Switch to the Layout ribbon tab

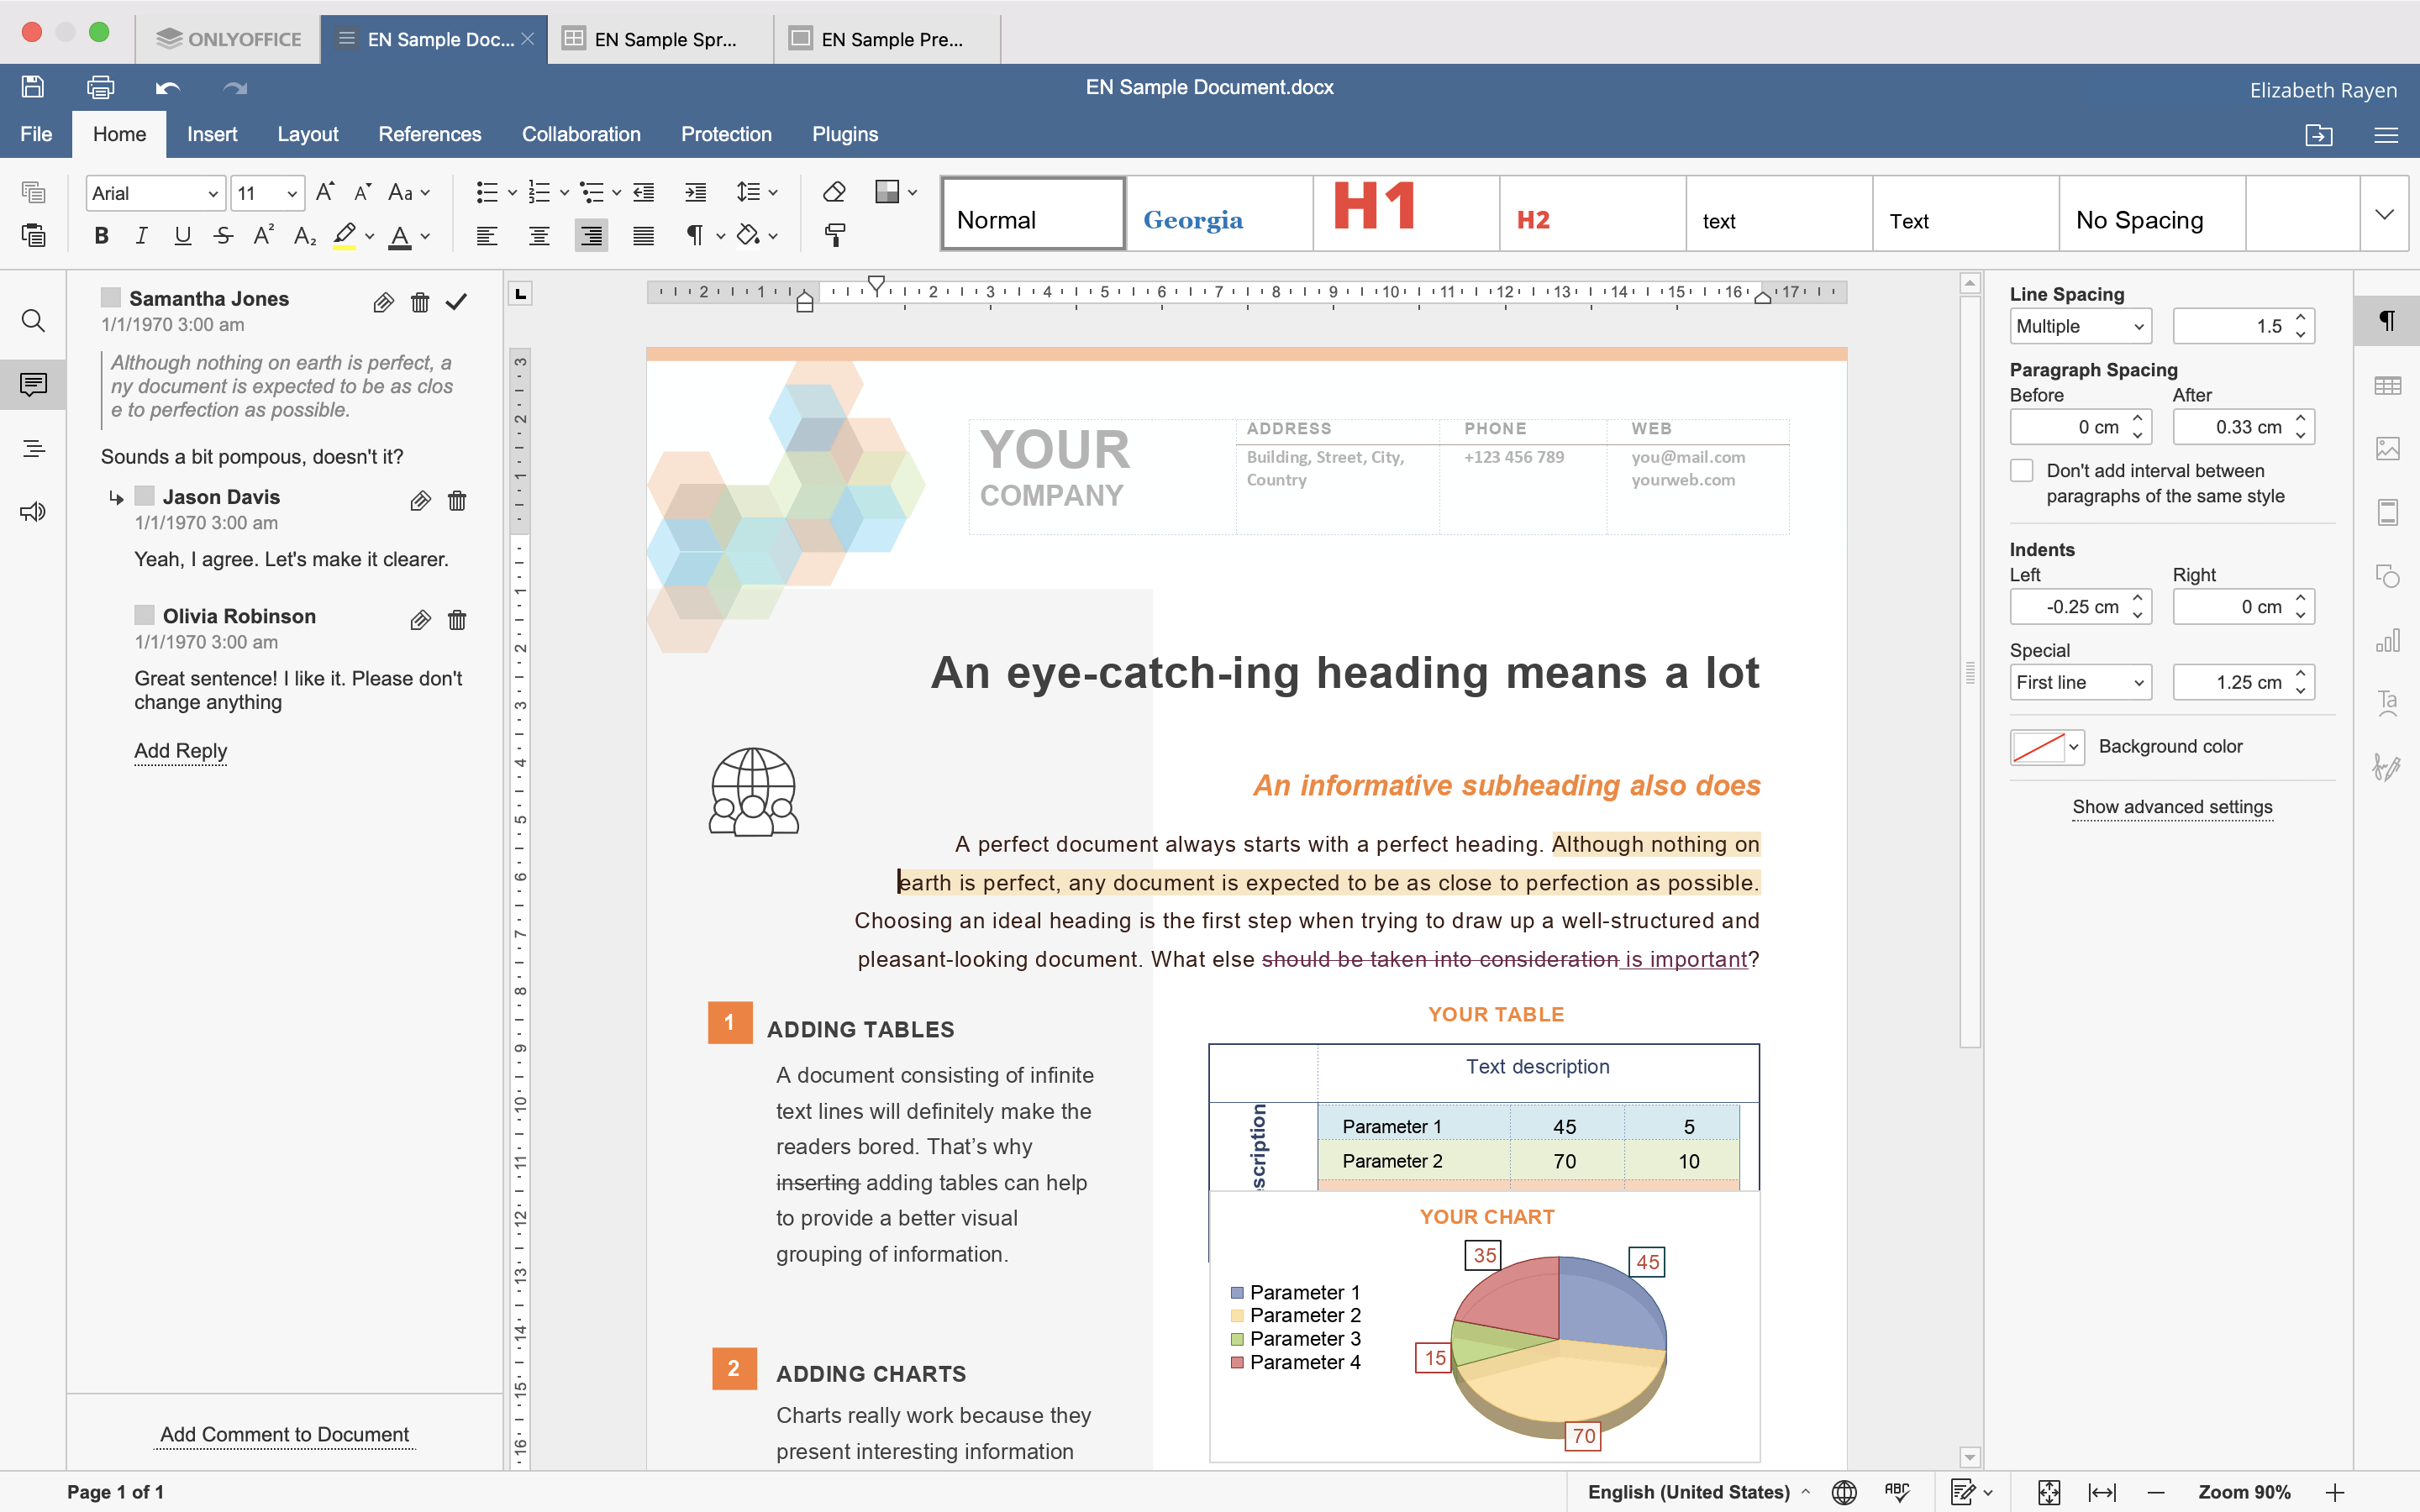[x=305, y=134]
